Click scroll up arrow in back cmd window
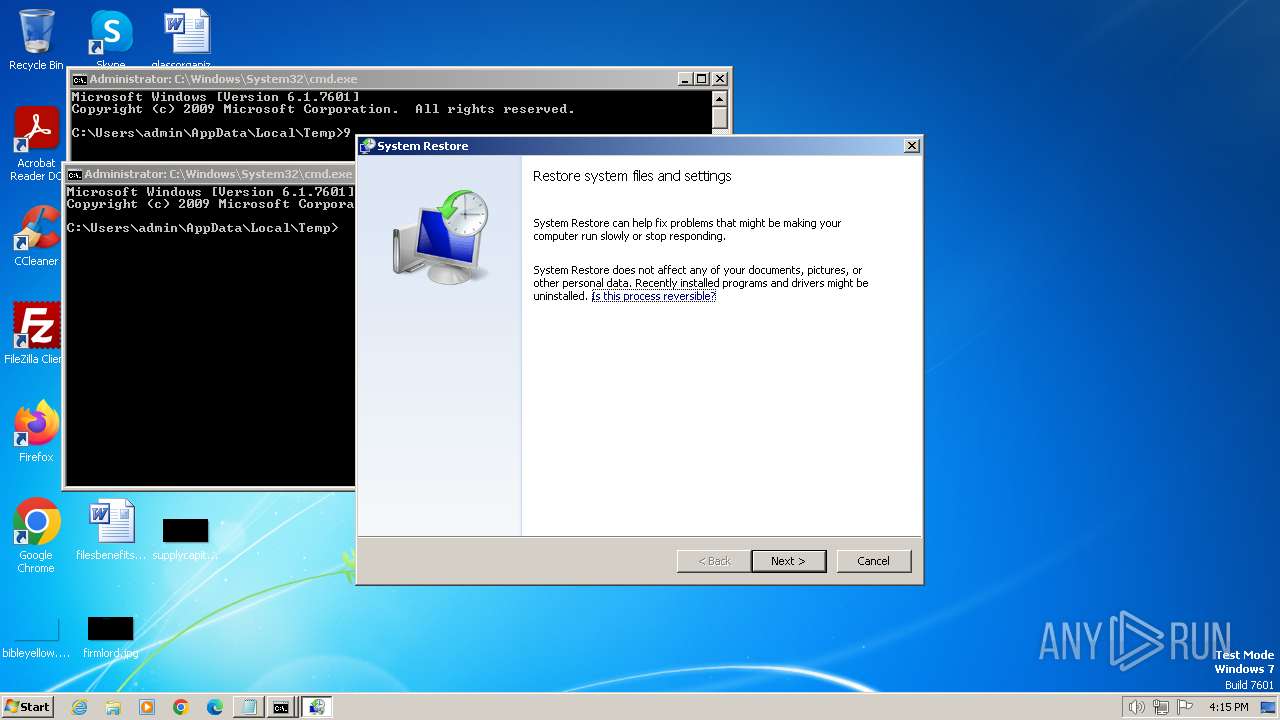Image resolution: width=1280 pixels, height=720 pixels. (x=719, y=98)
